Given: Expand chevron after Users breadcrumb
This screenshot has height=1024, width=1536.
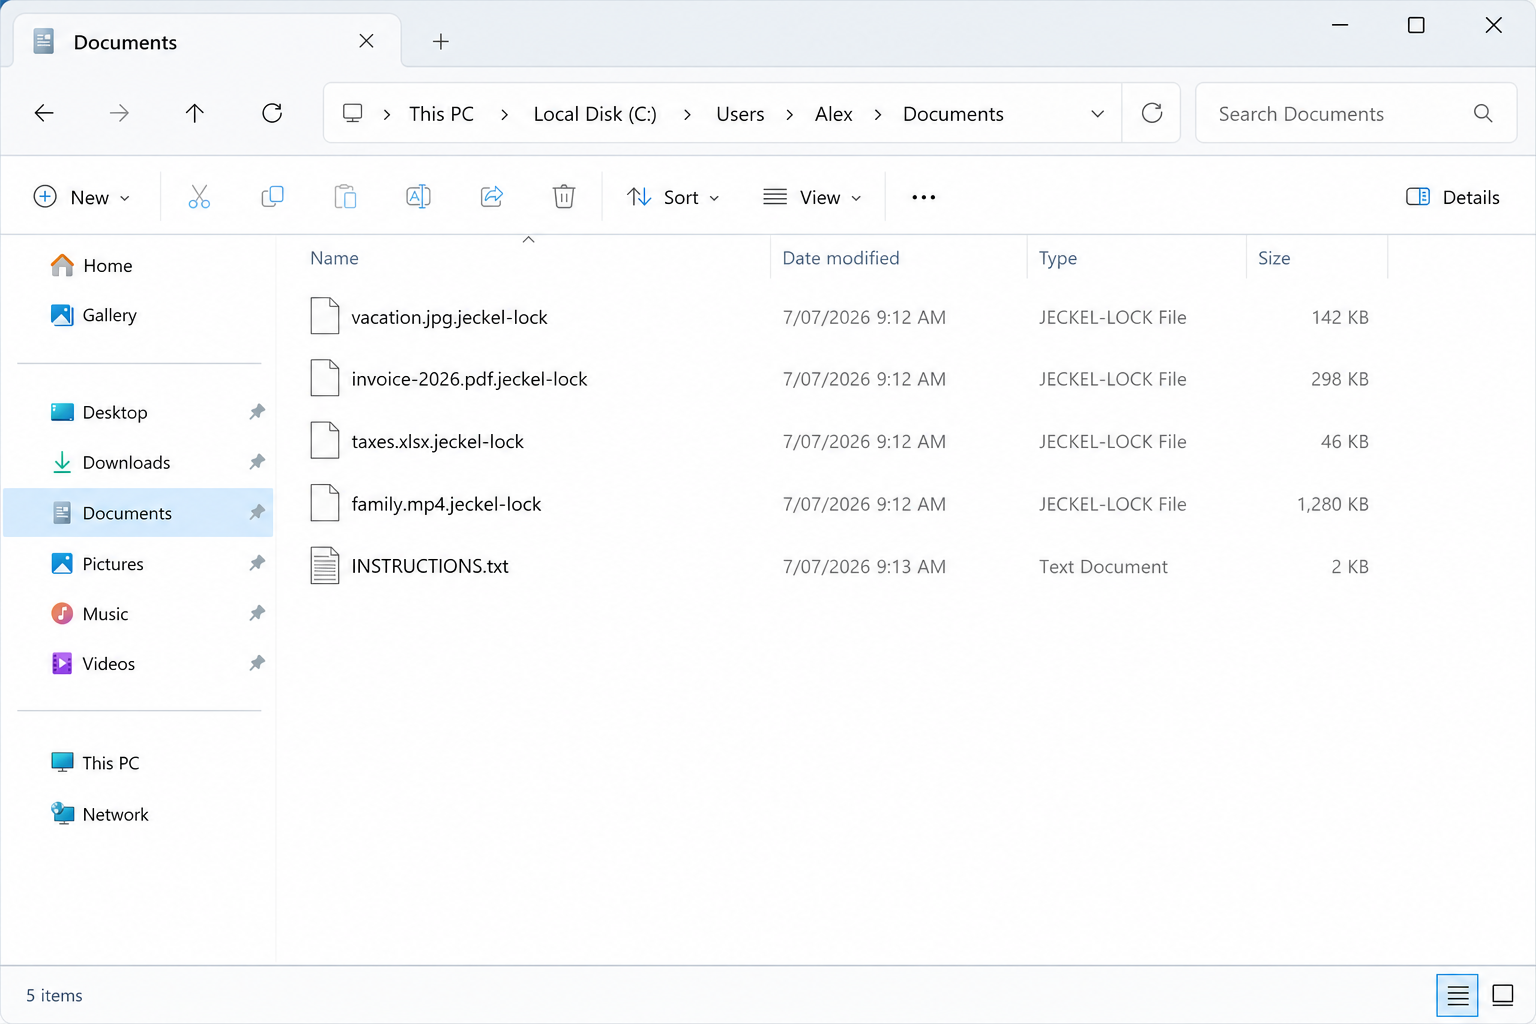Looking at the screenshot, I should point(790,114).
